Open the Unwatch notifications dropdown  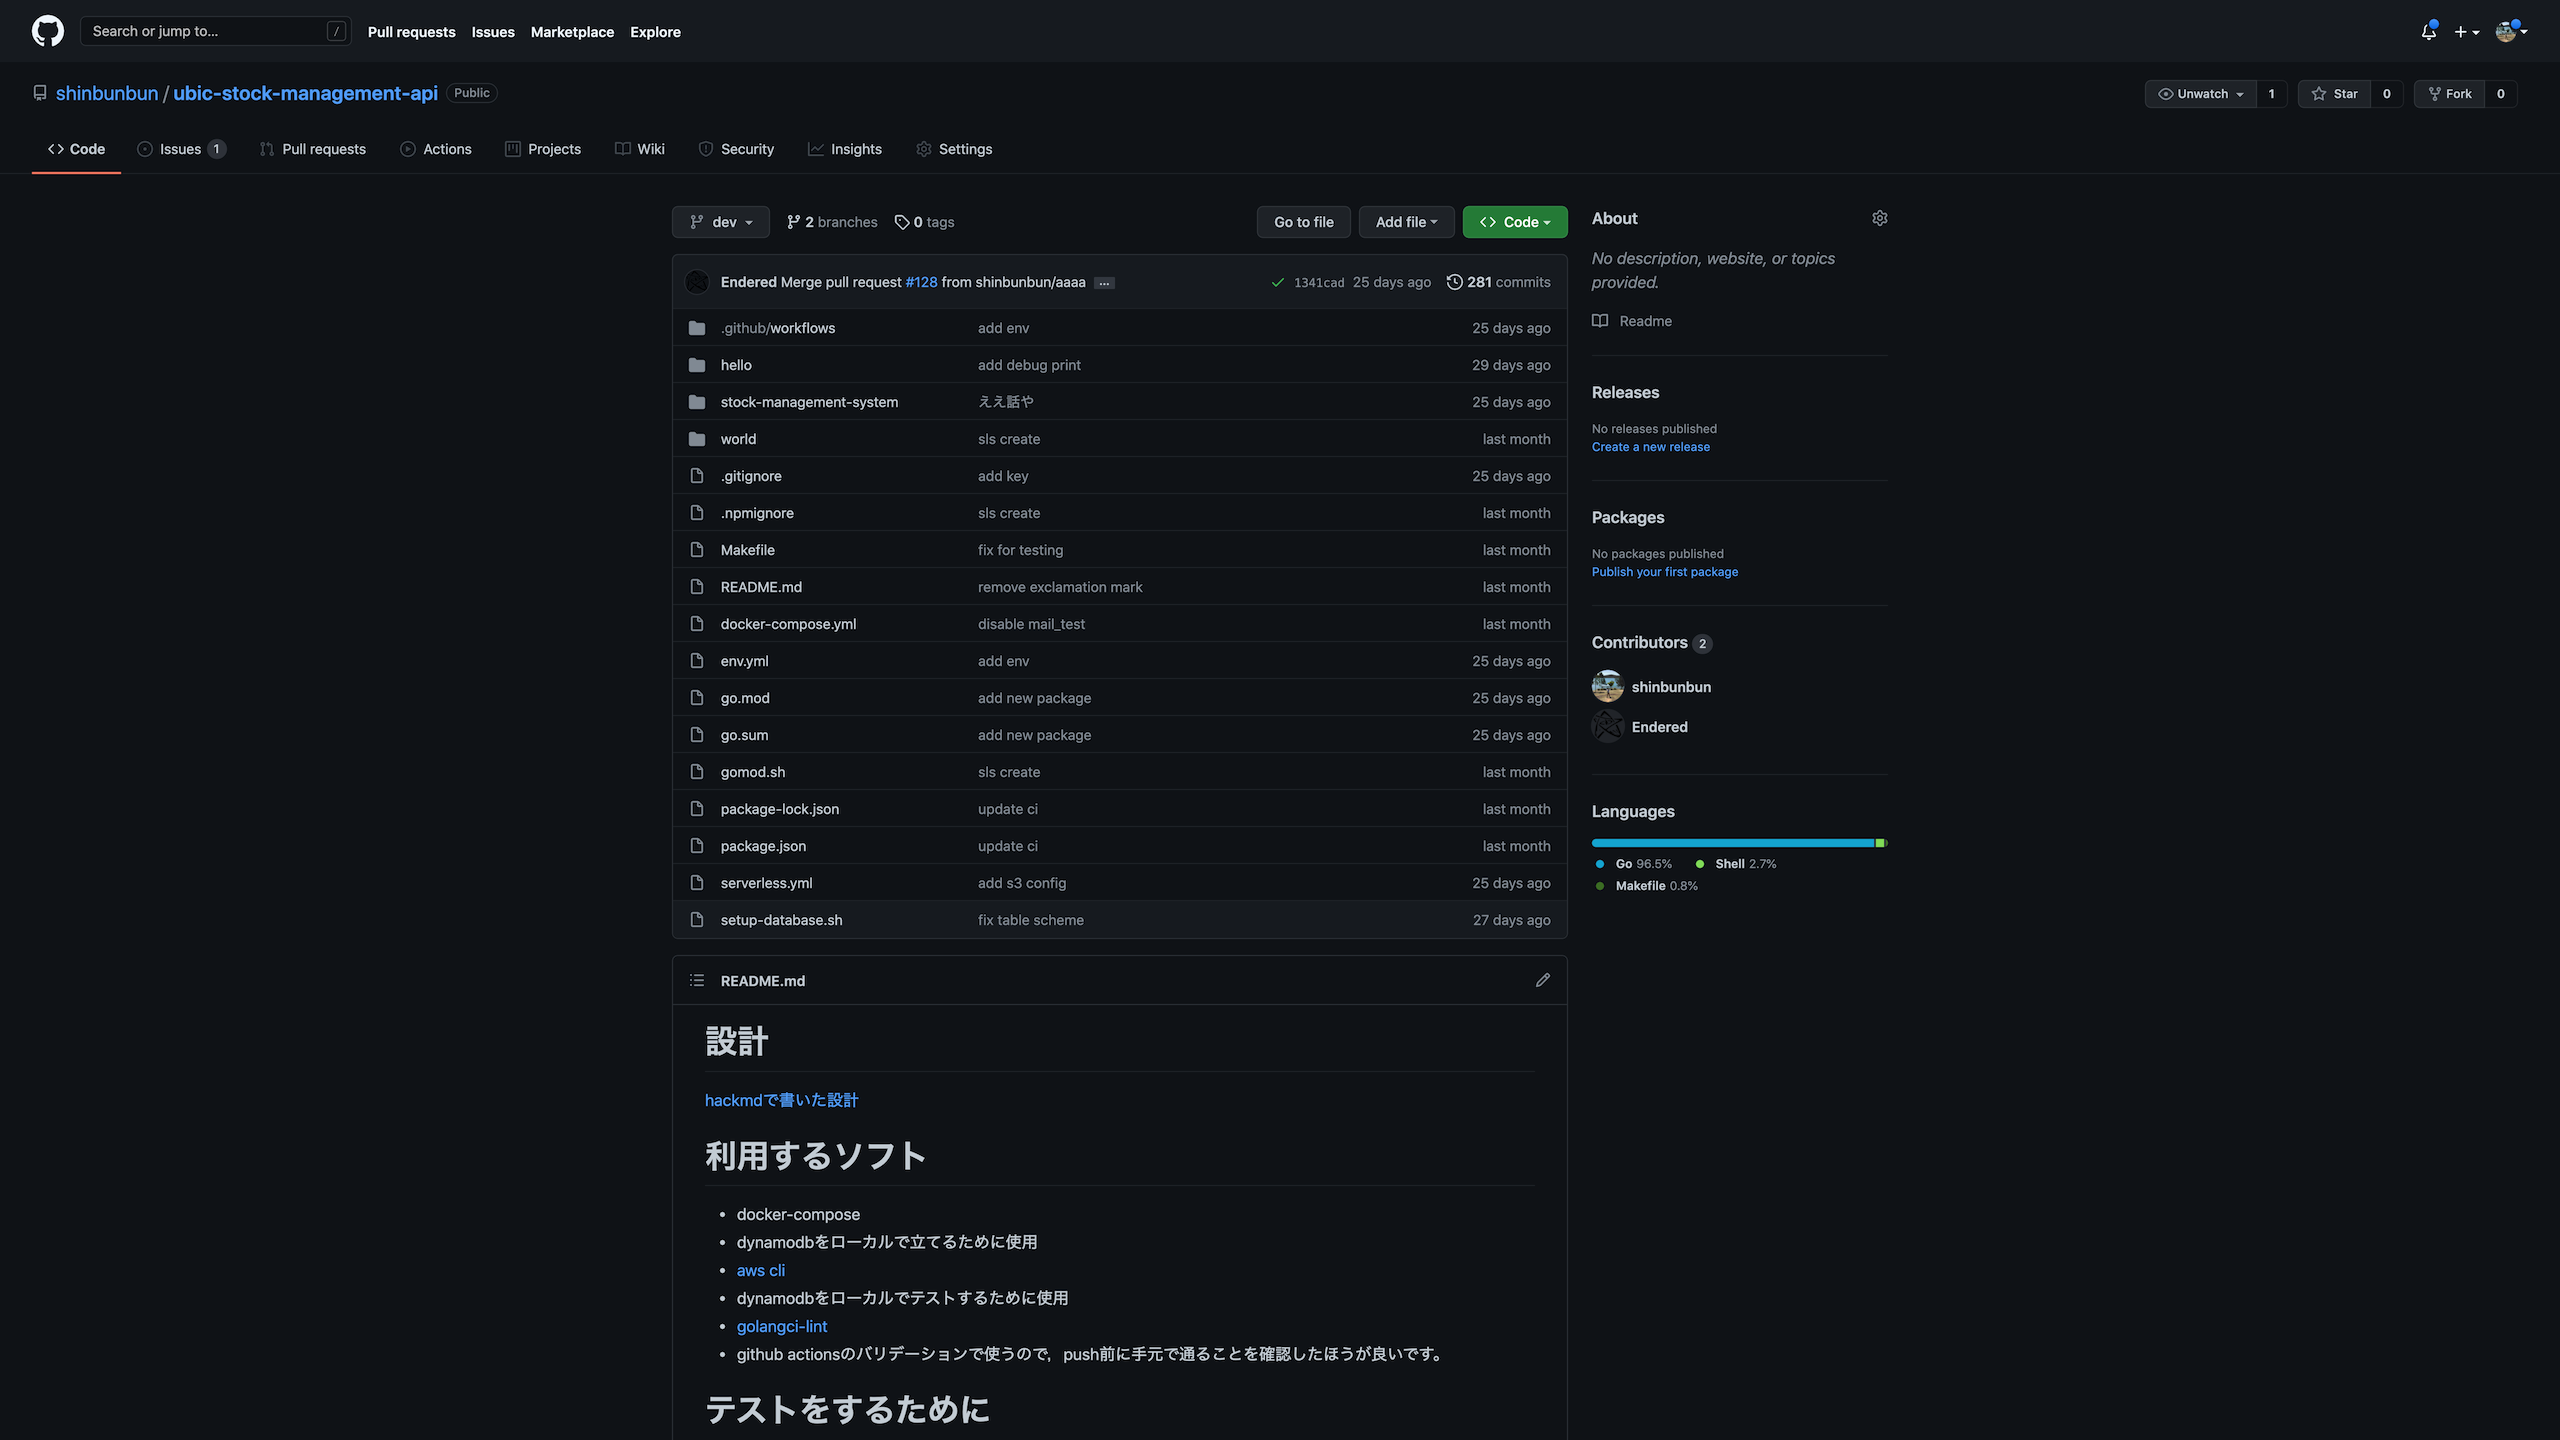[2200, 94]
